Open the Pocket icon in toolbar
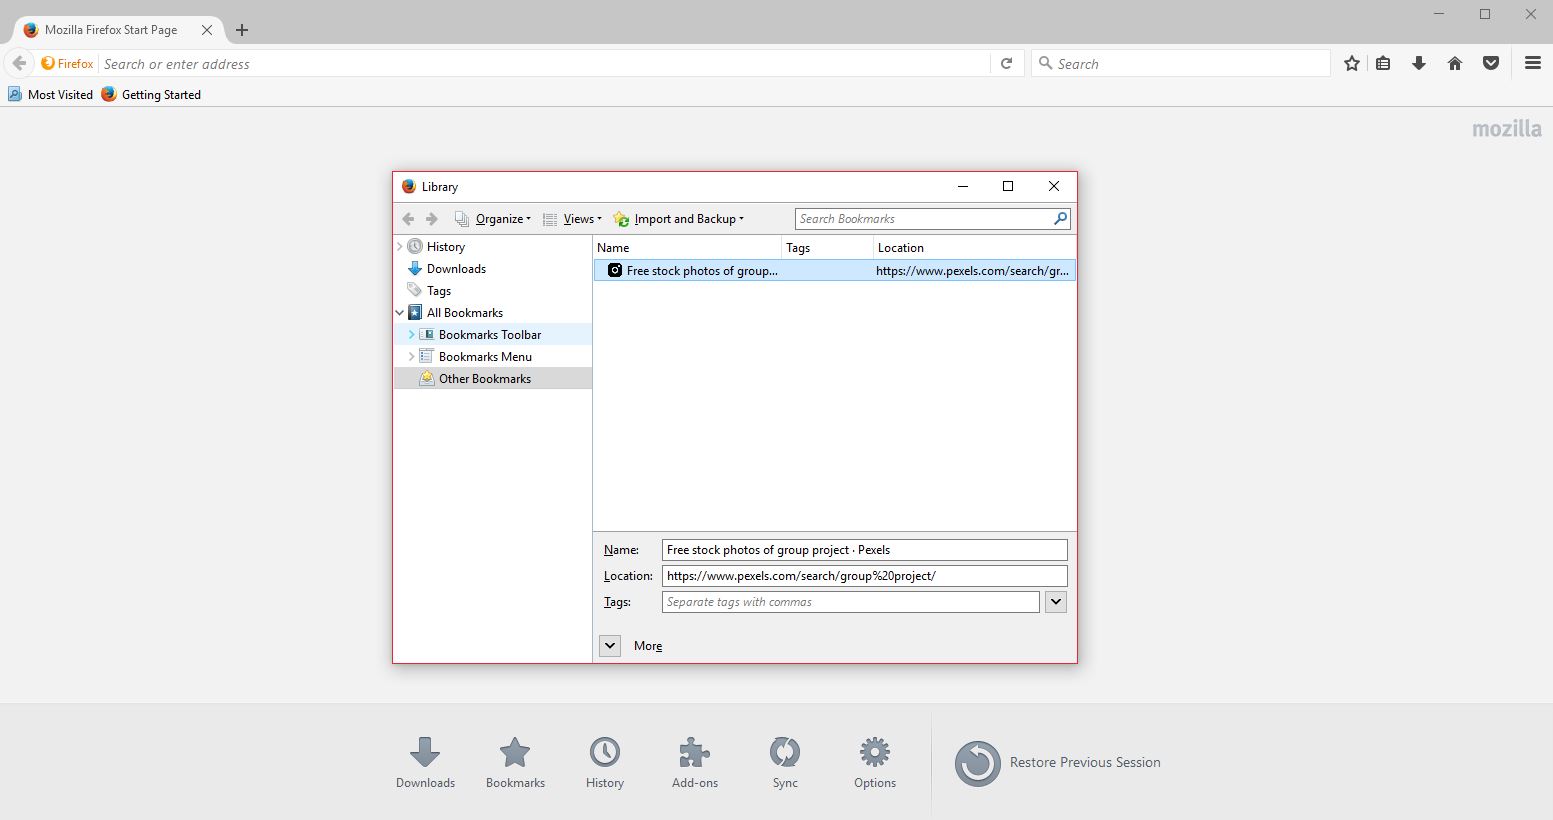The height and width of the screenshot is (820, 1553). tap(1491, 63)
